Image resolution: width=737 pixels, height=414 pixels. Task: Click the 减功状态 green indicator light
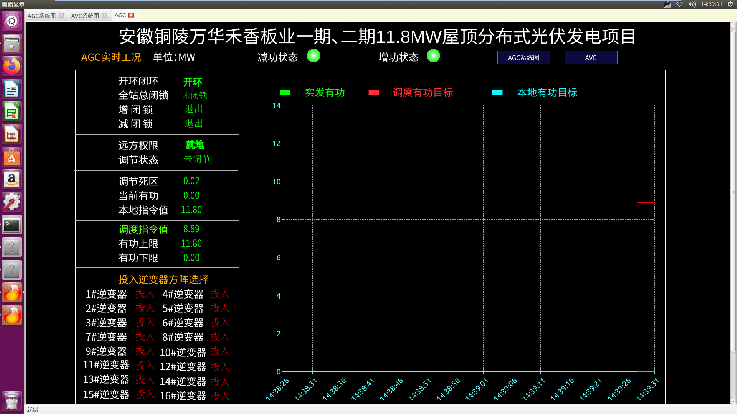[x=313, y=57]
